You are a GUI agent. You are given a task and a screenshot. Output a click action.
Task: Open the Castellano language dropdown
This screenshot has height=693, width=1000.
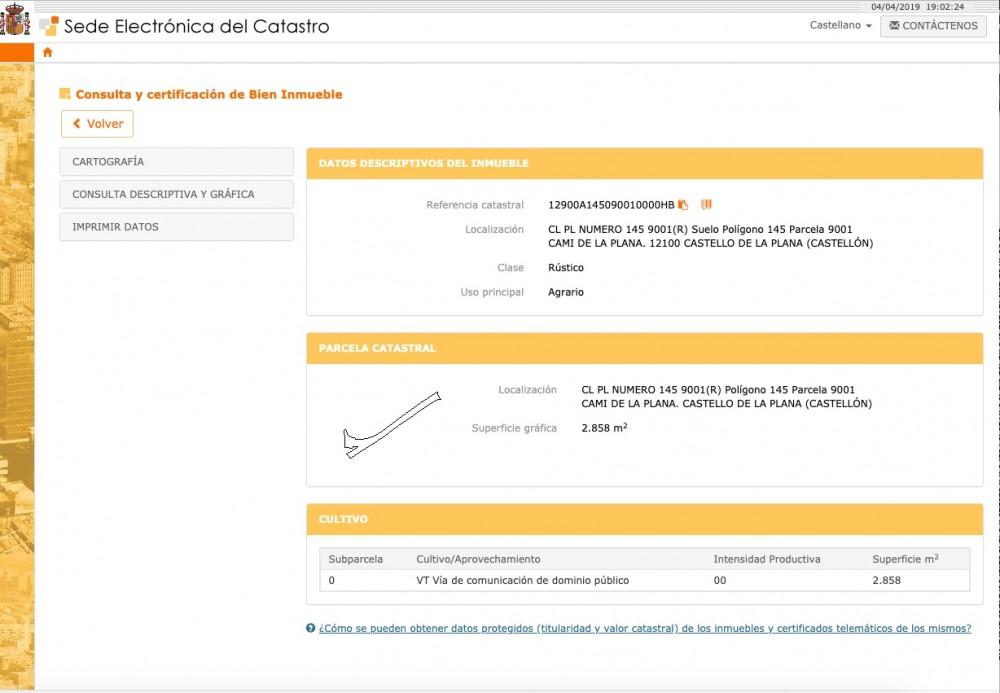pos(840,26)
